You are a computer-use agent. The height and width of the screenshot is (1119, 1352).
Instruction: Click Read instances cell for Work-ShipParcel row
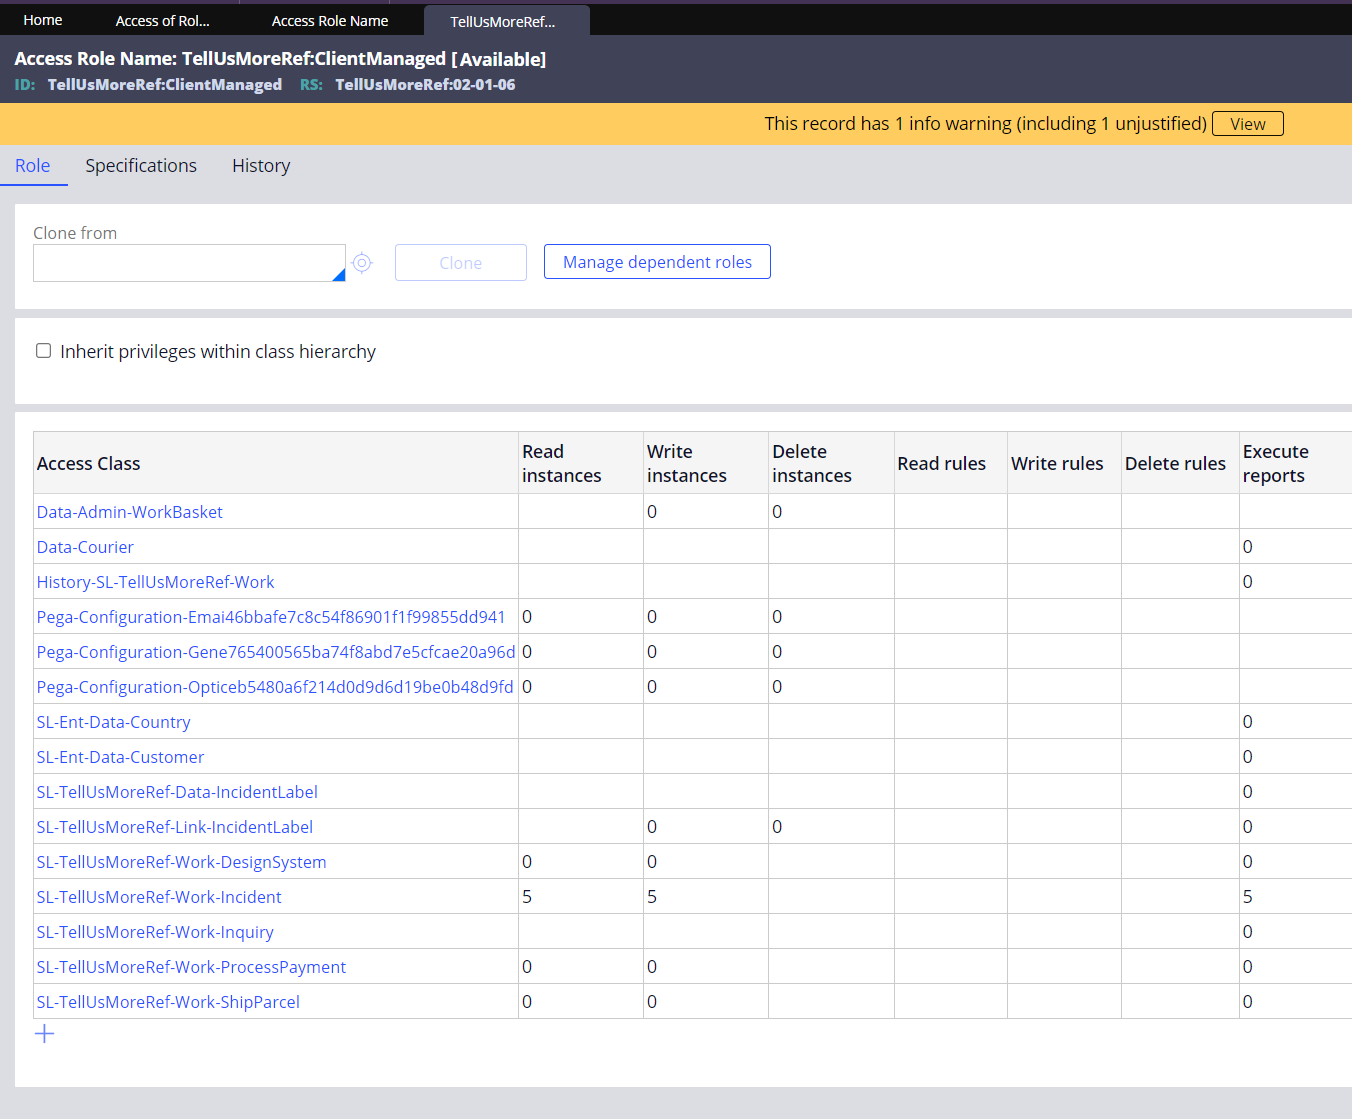point(581,1002)
